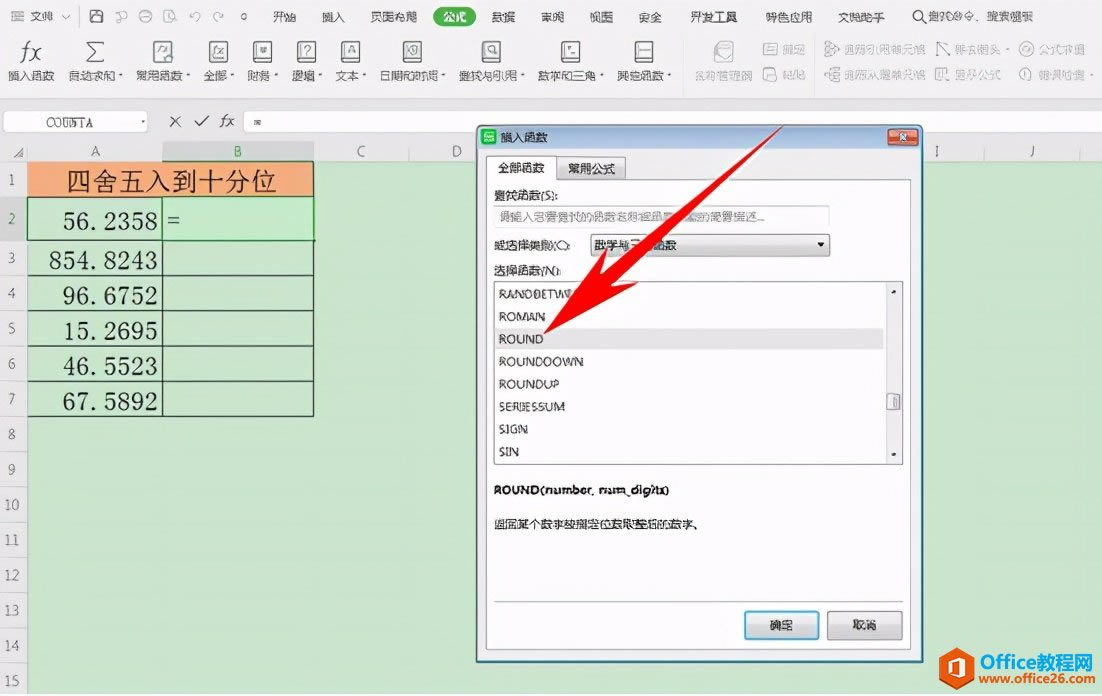The height and width of the screenshot is (696, 1102).
Task: Click Trace Dependents (追踪从属单元格)
Action: pyautogui.click(x=874, y=75)
